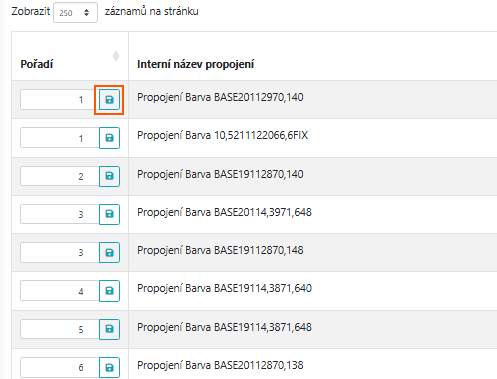Save order for Propojení Barva 10,5211122066,6FIX
Image resolution: width=497 pixels, height=379 pixels.
tap(109, 138)
